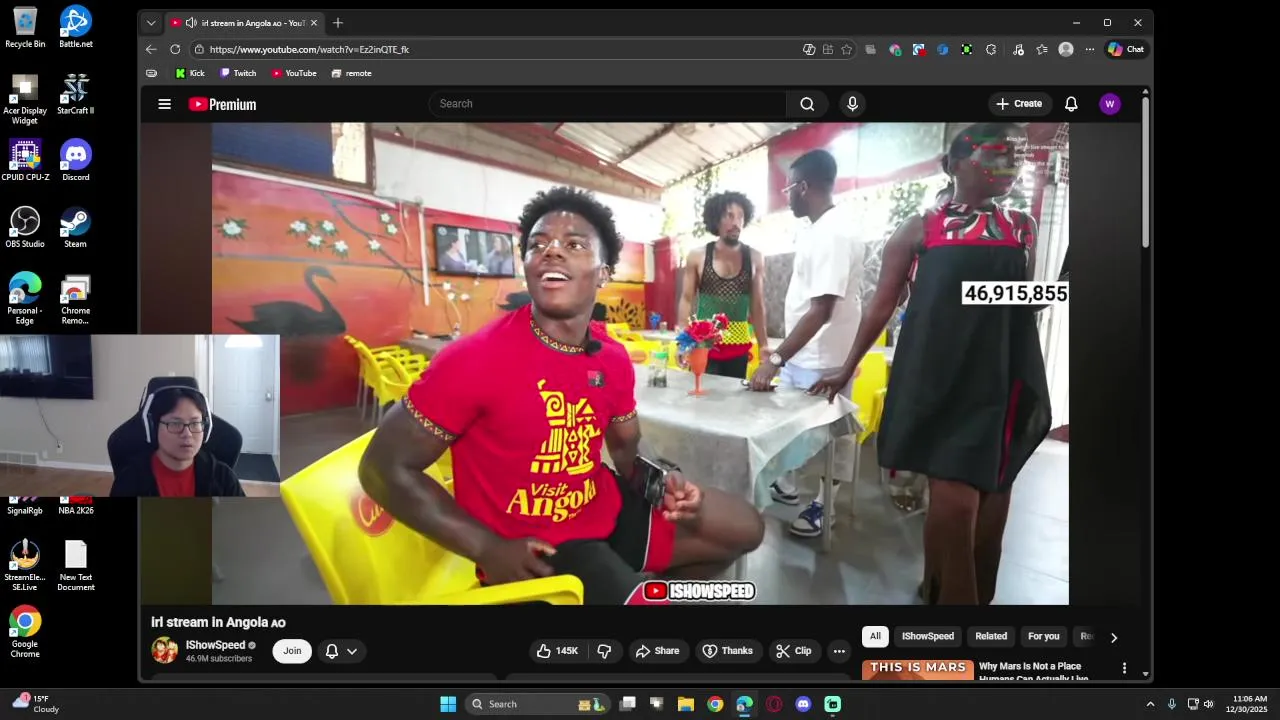Click the Join channel button

click(x=292, y=651)
